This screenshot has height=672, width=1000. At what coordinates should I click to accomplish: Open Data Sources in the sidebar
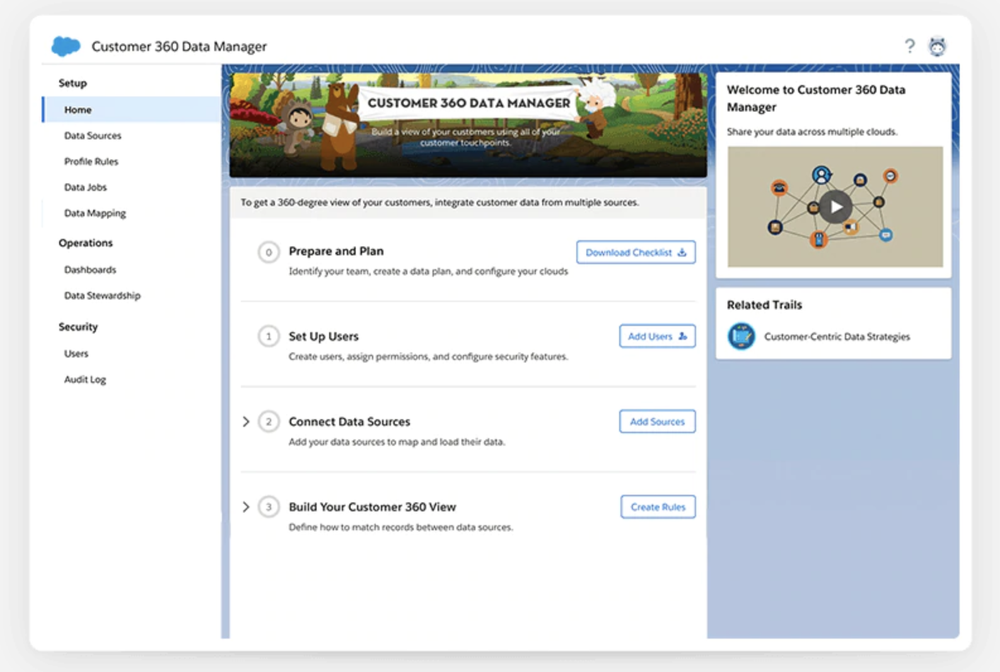[x=92, y=136]
